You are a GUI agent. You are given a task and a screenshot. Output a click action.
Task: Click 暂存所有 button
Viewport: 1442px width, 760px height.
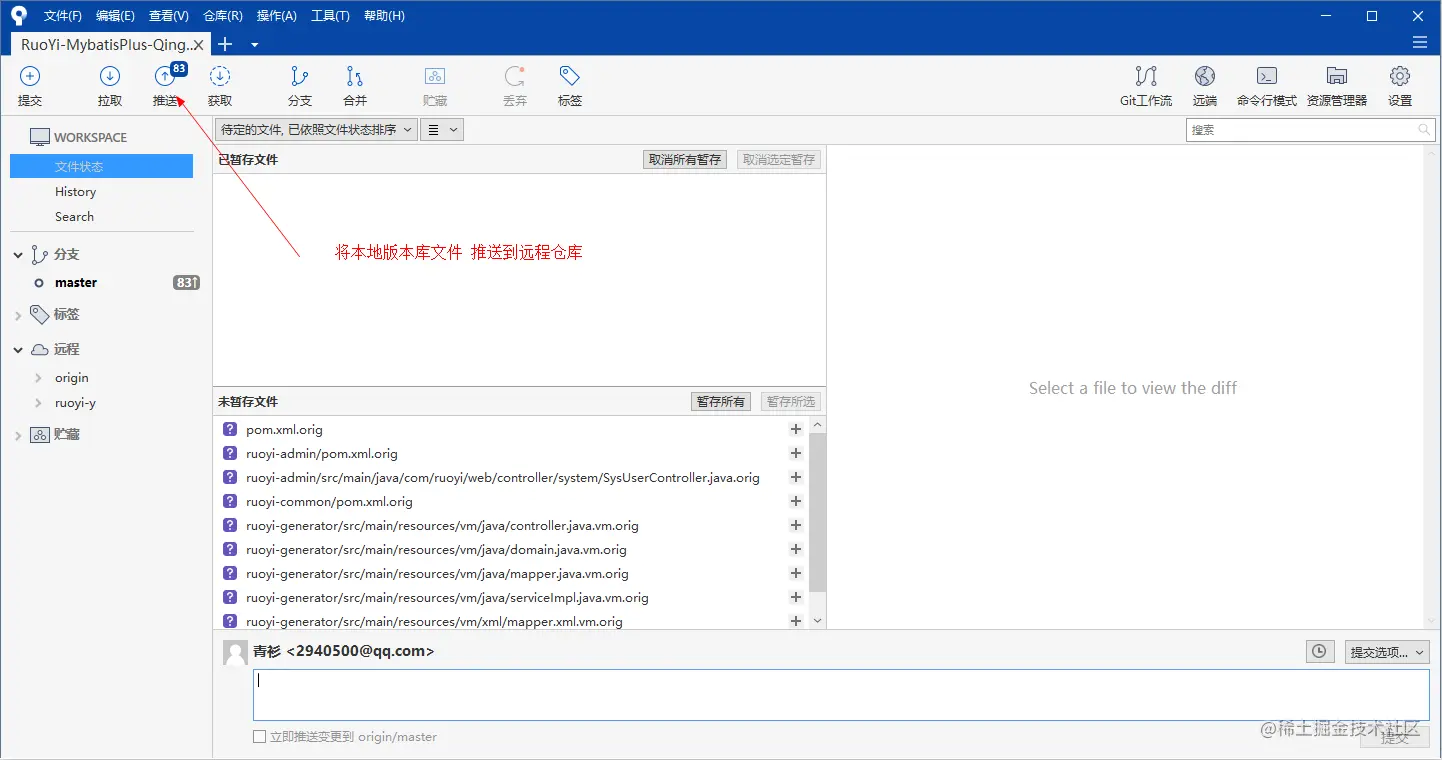(x=721, y=401)
